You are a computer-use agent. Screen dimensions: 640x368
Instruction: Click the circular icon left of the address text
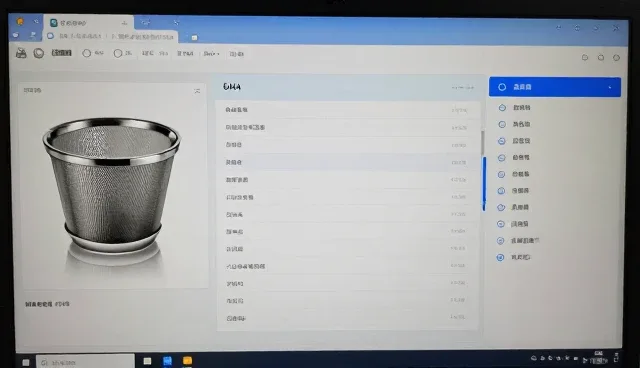click(x=50, y=36)
